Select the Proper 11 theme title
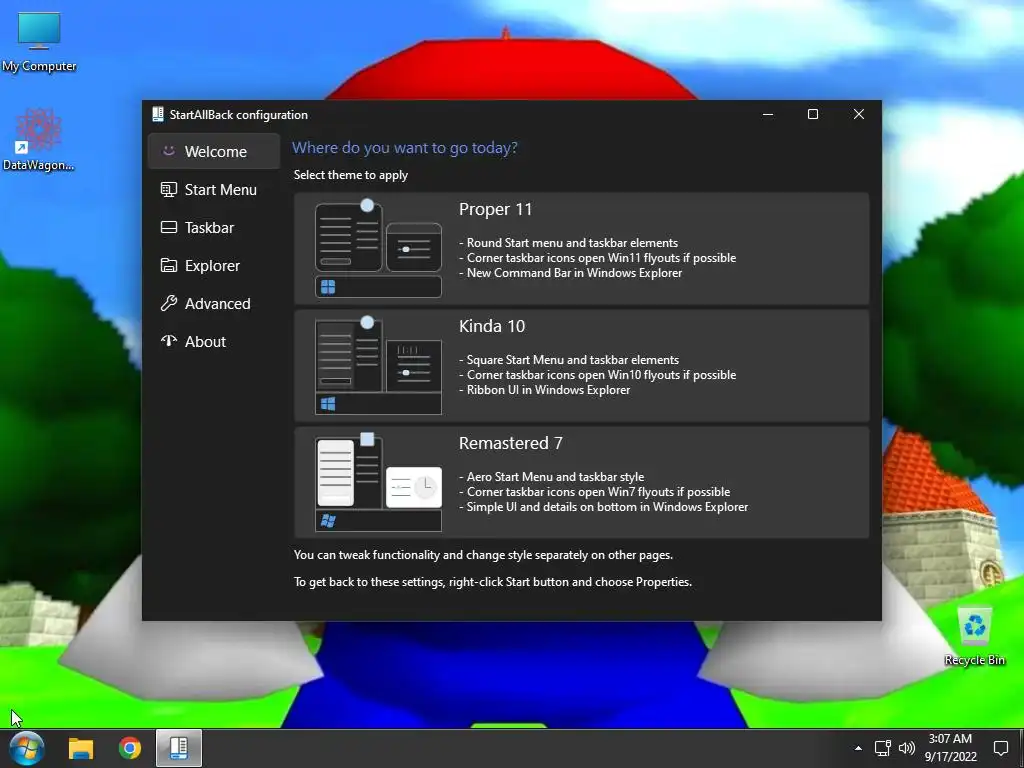This screenshot has width=1024, height=768. [x=495, y=210]
